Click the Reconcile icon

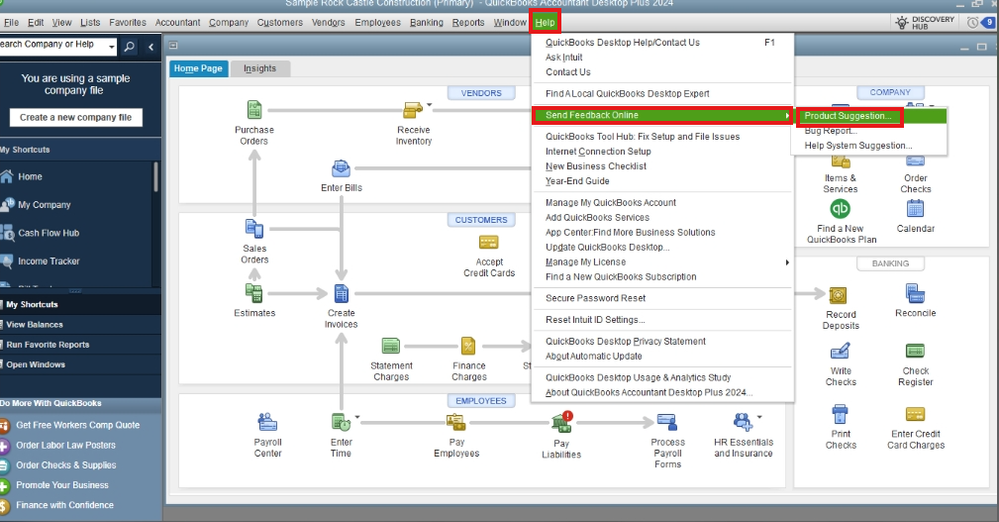coord(915,293)
